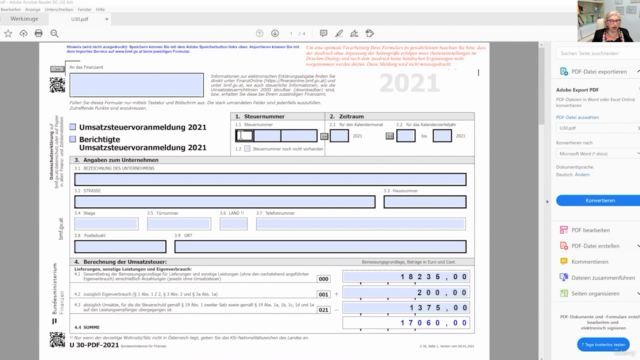Expand the Seiten organisieren chevron
Screen dimensions: 640x360
click(638, 293)
